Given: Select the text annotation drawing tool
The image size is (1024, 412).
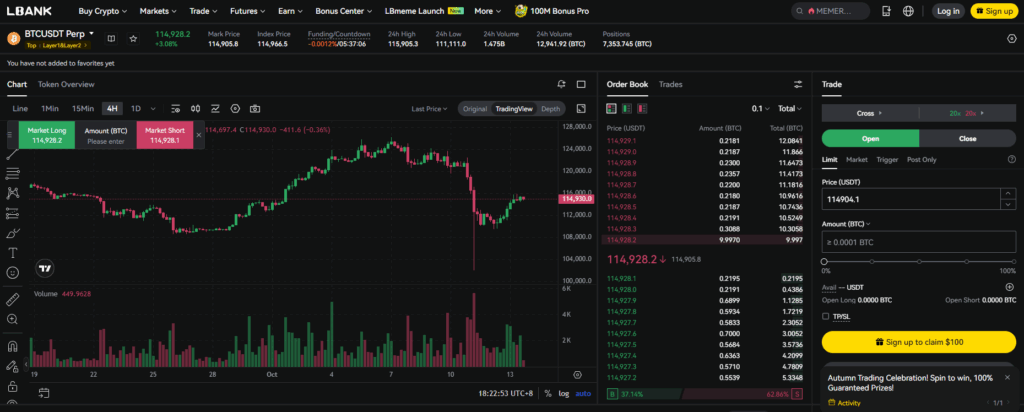Looking at the screenshot, I should 13,253.
